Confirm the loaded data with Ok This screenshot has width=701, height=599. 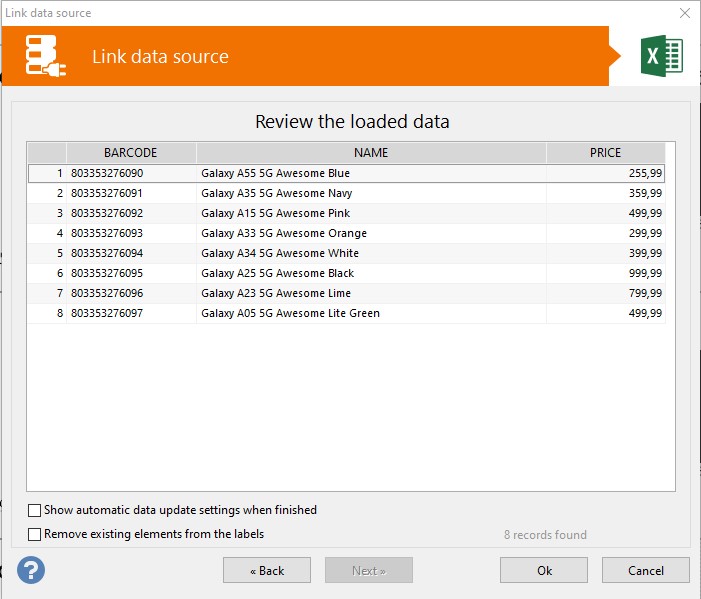pos(544,570)
